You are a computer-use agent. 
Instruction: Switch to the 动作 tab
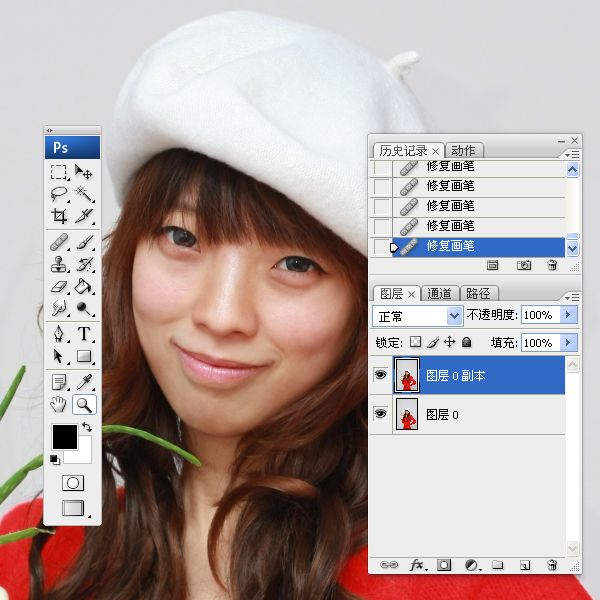pyautogui.click(x=463, y=151)
